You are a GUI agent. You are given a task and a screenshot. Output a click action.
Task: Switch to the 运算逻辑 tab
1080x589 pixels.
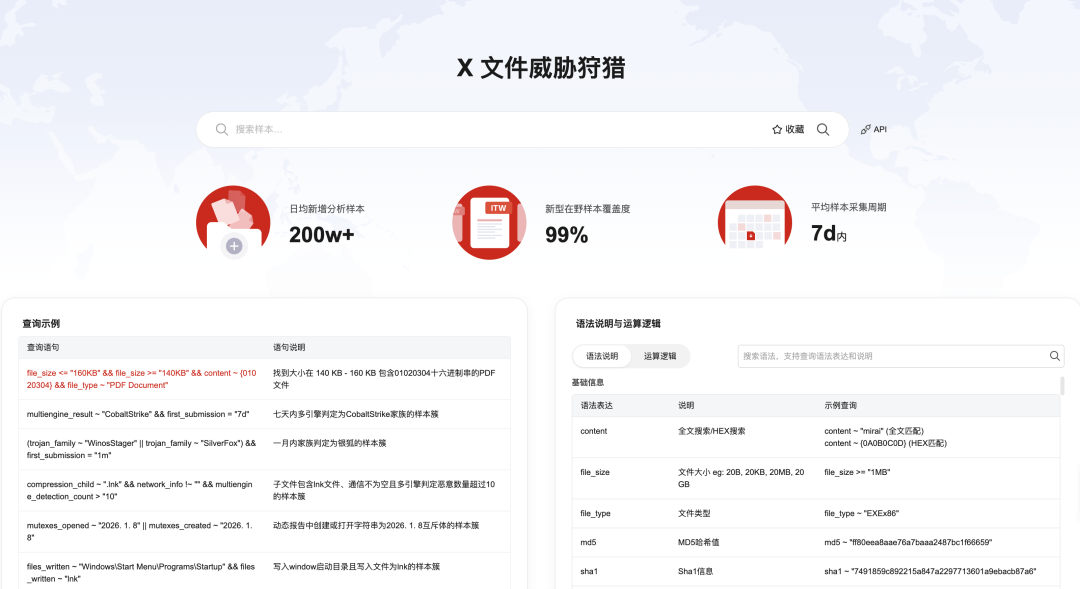[660, 356]
